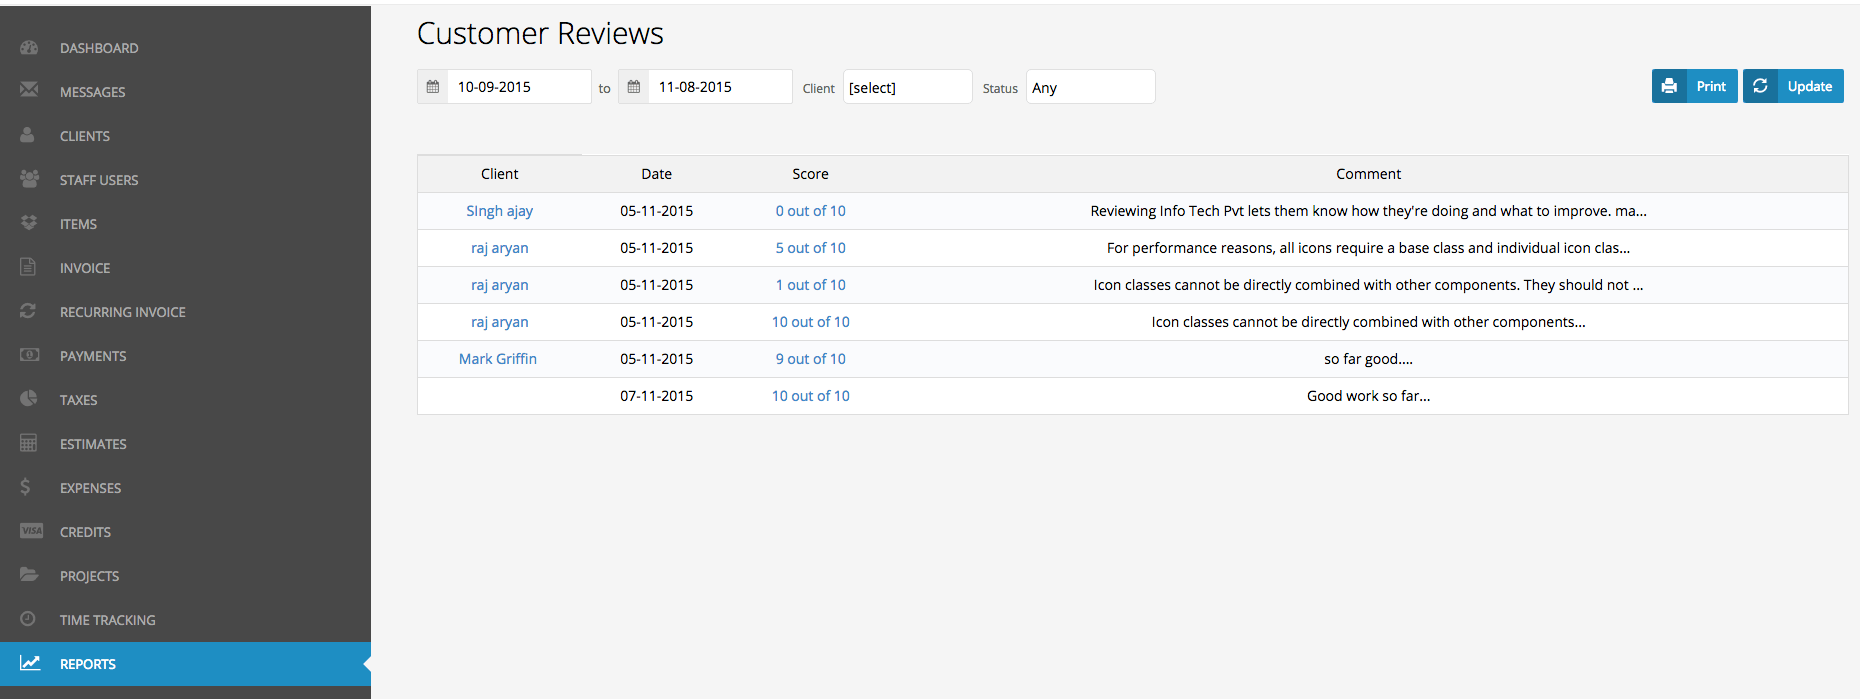Image resolution: width=1860 pixels, height=699 pixels.
Task: Click the Credits VISA card icon
Action: (31, 531)
